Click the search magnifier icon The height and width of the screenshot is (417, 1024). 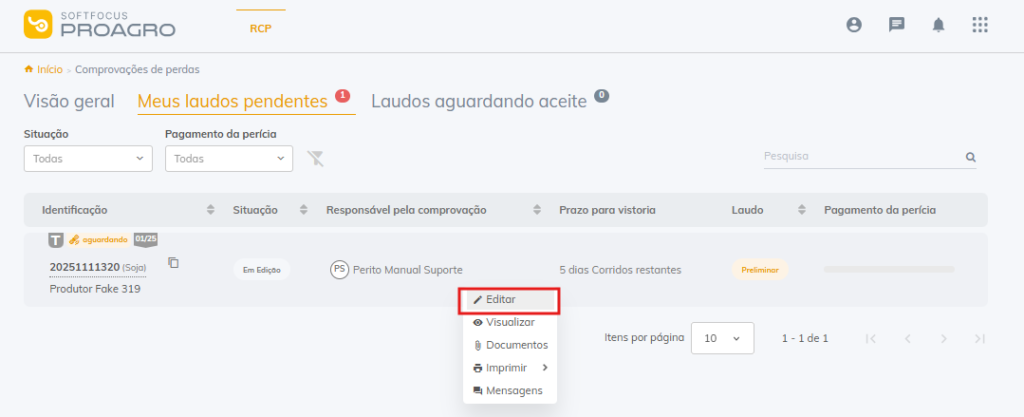(970, 157)
